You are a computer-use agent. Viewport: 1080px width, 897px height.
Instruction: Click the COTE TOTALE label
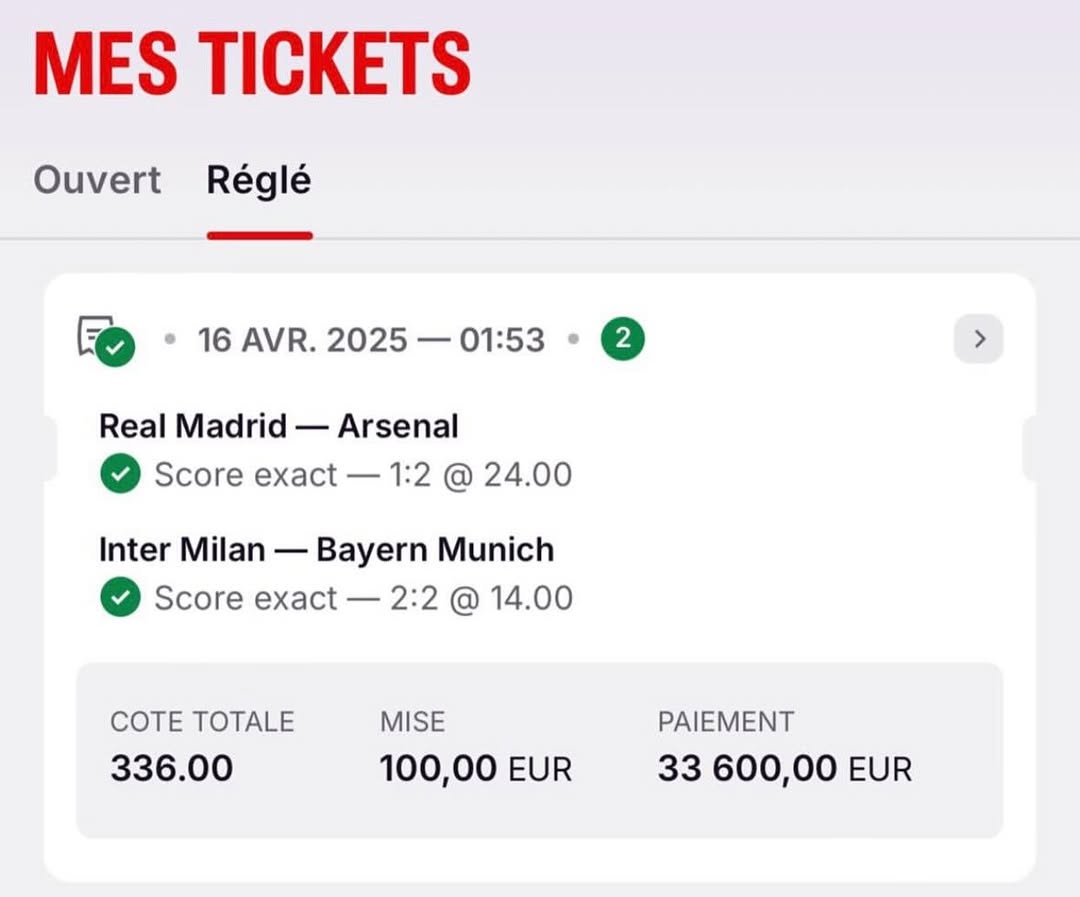click(202, 722)
